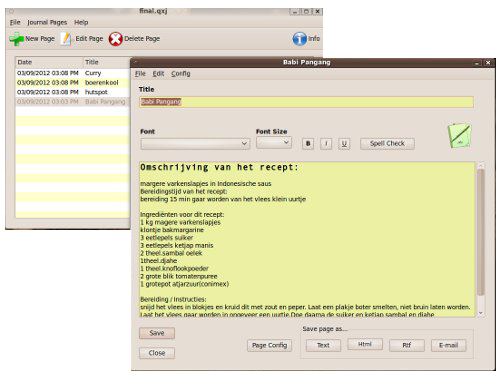This screenshot has width=500, height=381.
Task: Click the Edit Page pencil icon
Action: coord(66,39)
